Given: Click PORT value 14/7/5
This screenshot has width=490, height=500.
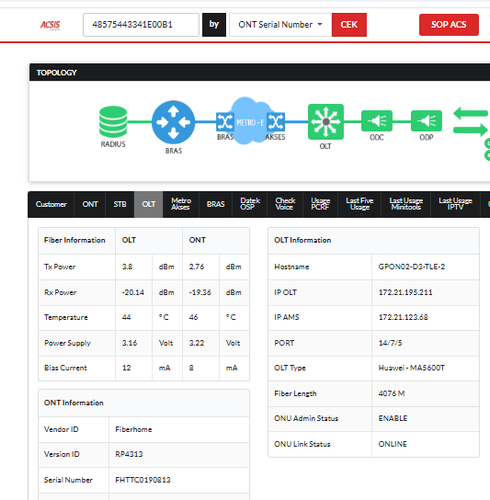Looking at the screenshot, I should tap(390, 343).
